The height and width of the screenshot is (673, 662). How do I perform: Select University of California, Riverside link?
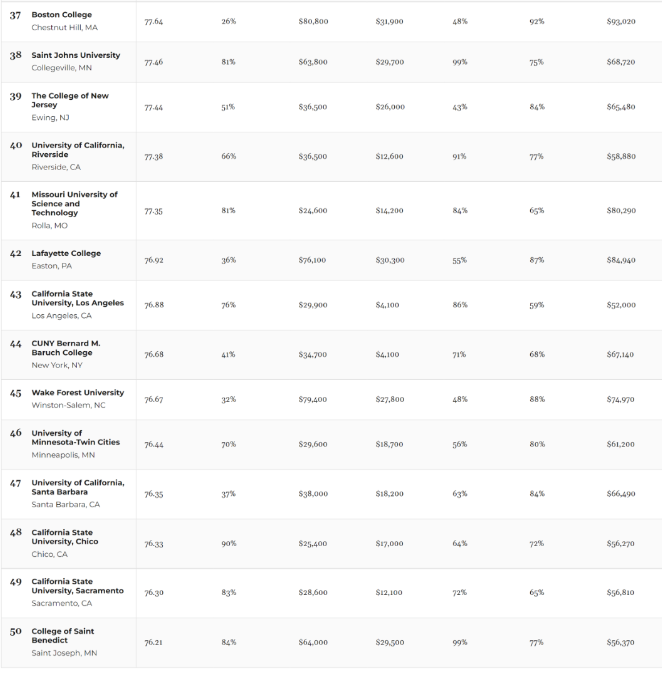pos(78,150)
